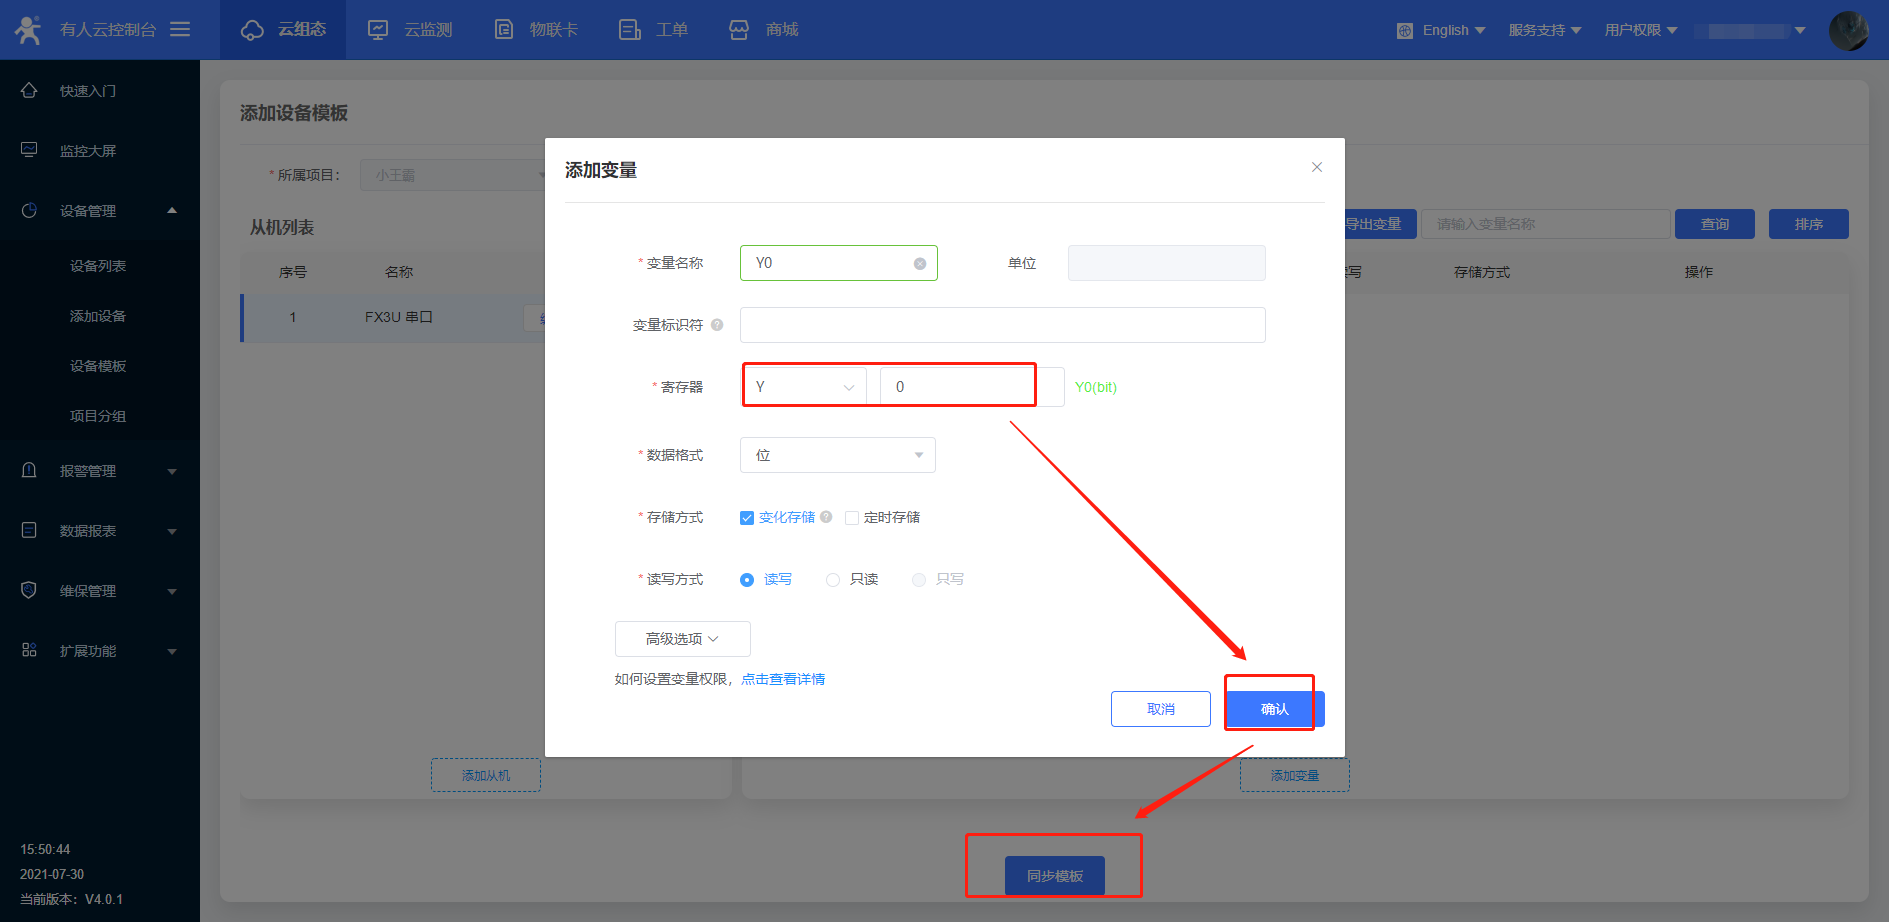
Task: Click the 确认 button
Action: point(1274,709)
